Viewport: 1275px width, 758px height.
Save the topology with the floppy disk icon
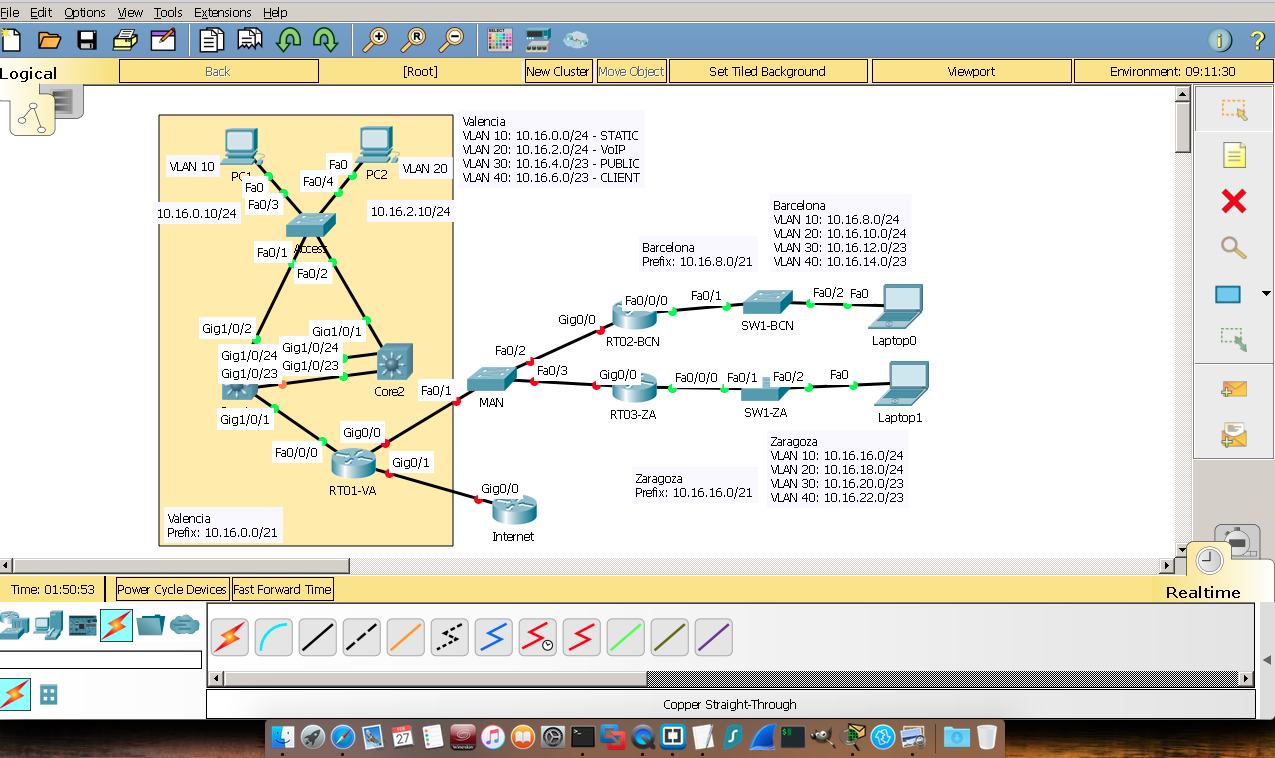87,40
